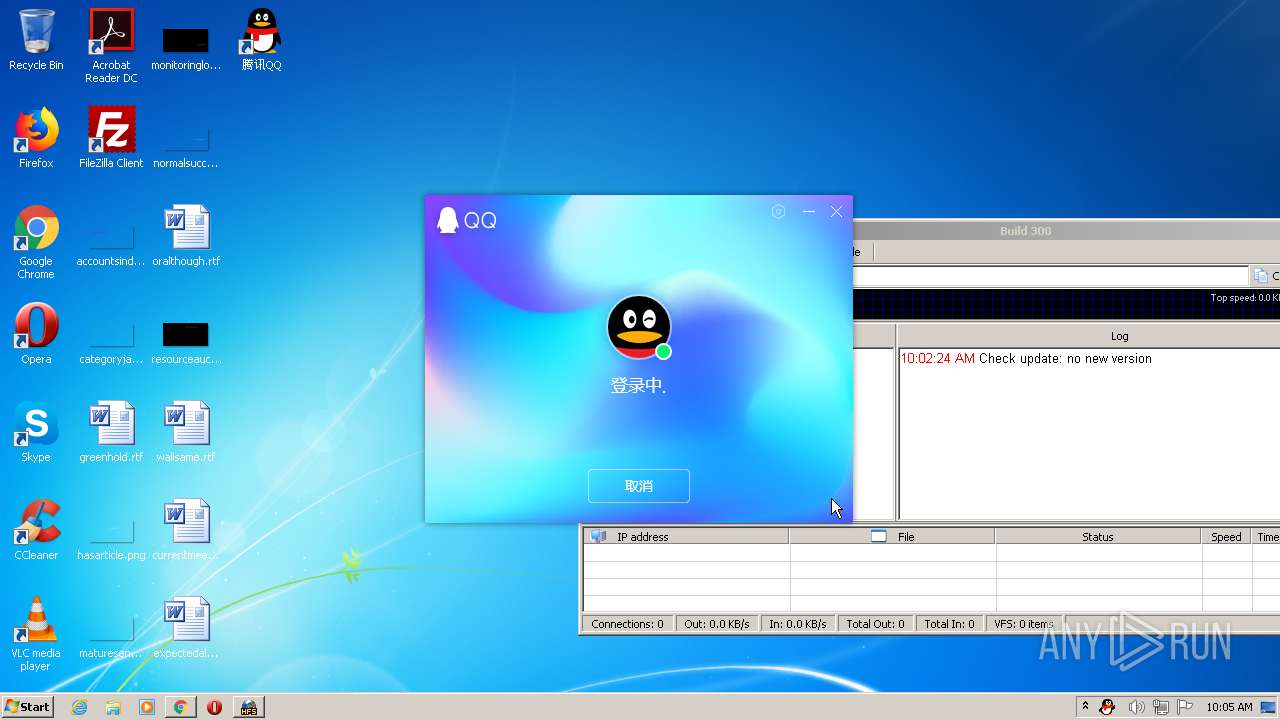
Task: Cancel login with the 取消 button
Action: tap(639, 486)
